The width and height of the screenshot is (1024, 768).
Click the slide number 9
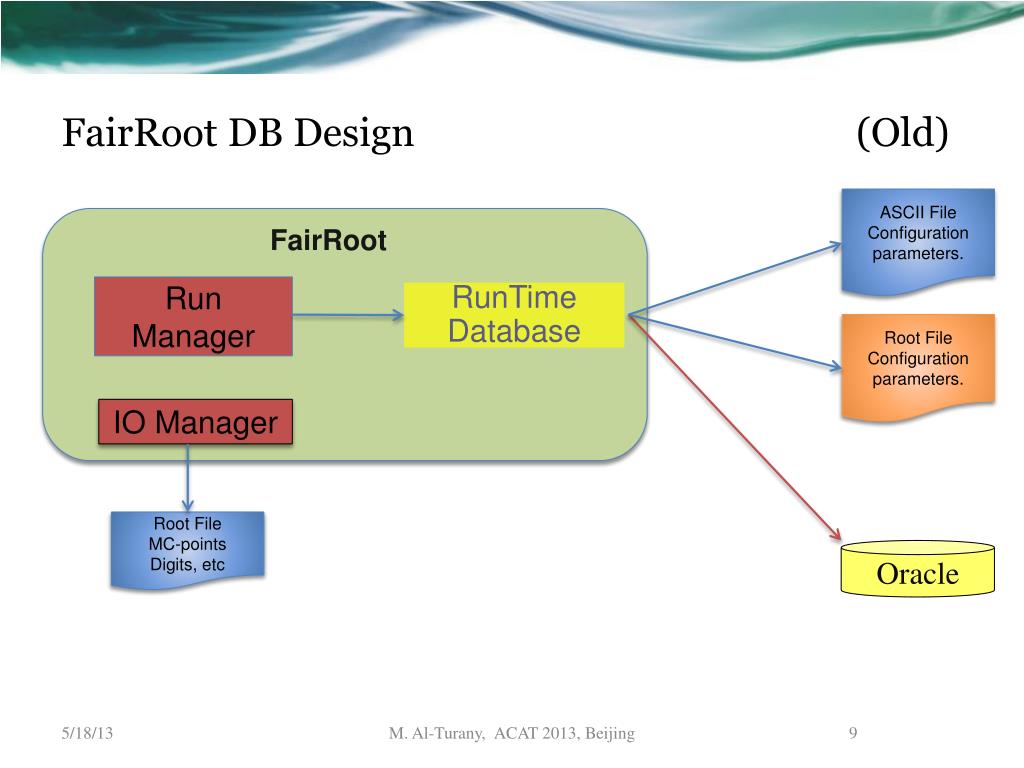853,733
